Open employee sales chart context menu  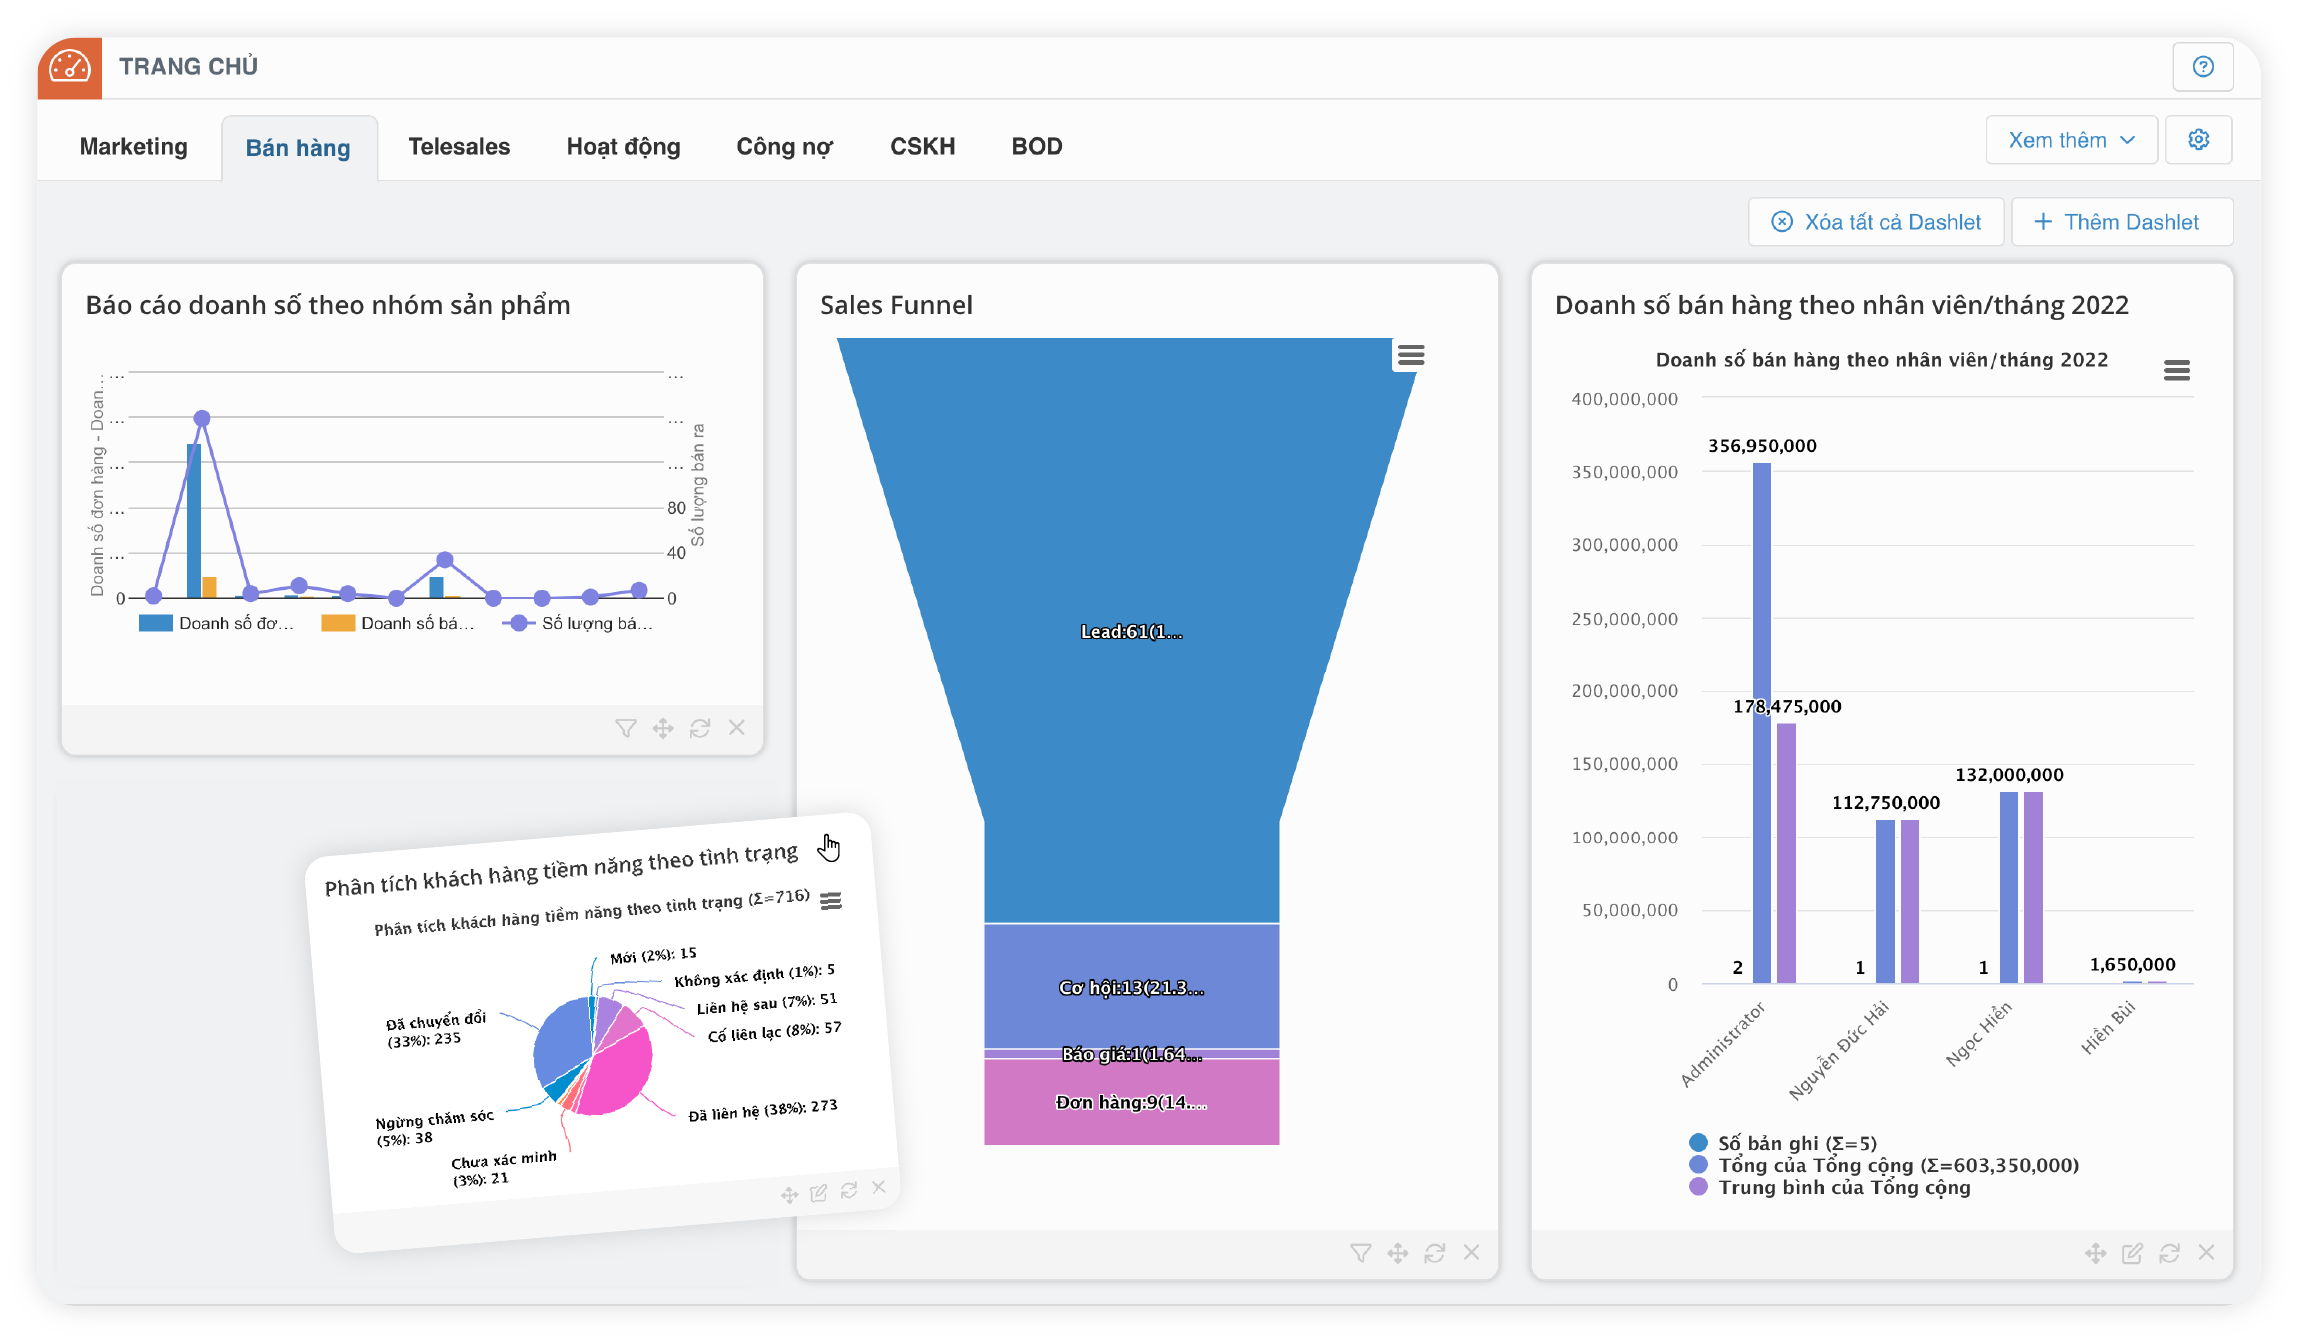coord(2176,371)
